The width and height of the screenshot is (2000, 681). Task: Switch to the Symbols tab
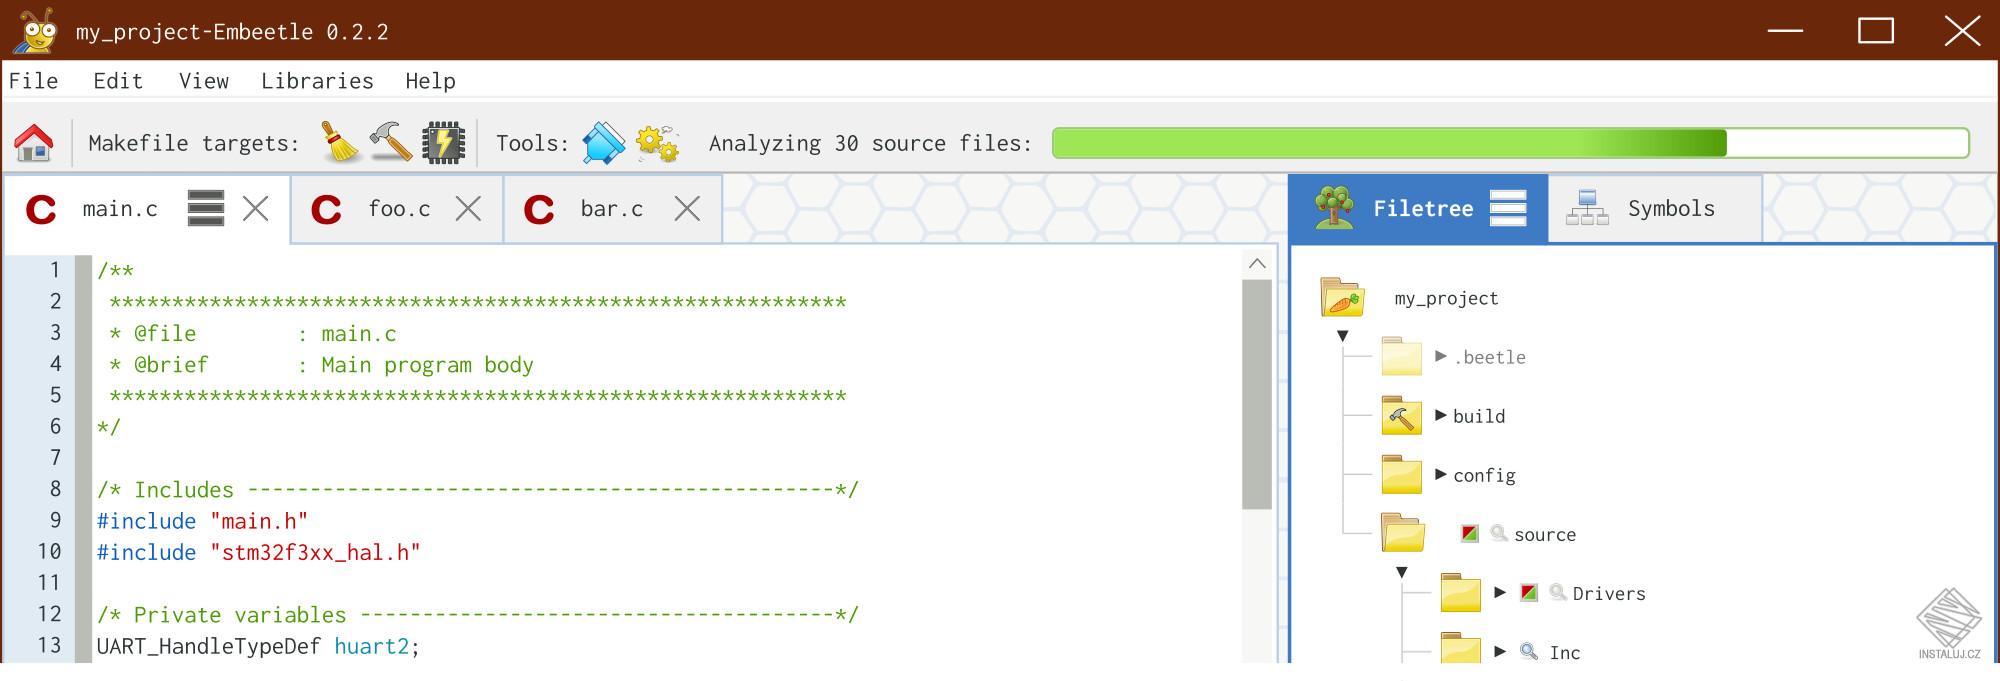pos(1655,208)
